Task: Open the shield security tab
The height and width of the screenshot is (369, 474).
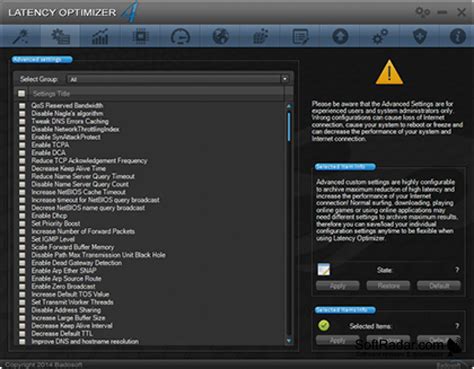Action: (420, 36)
